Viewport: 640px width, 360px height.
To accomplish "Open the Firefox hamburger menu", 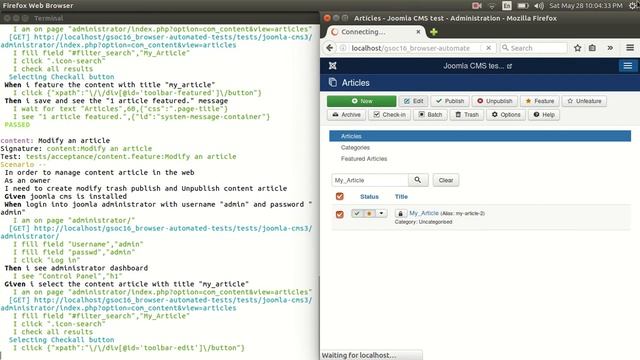I will point(630,48).
